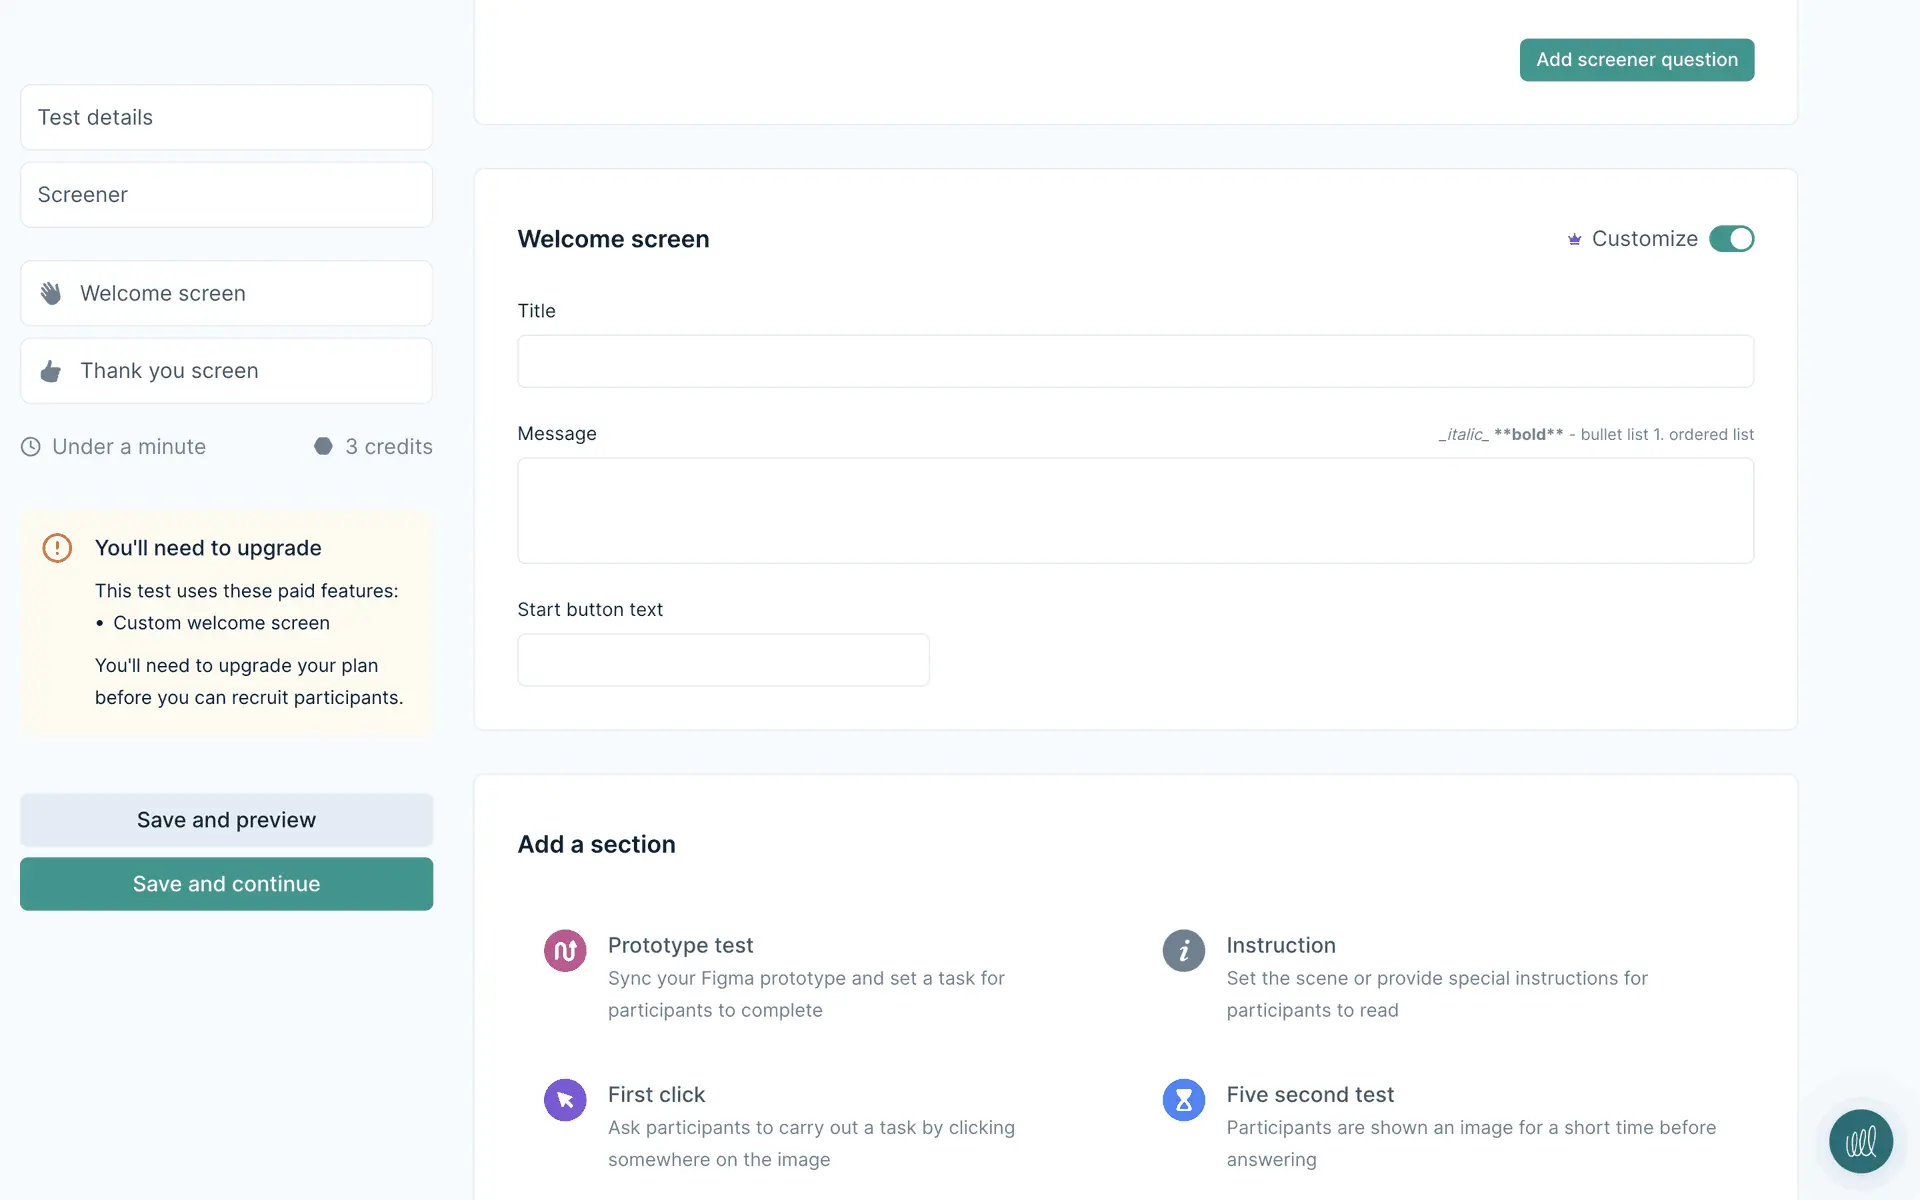Viewport: 1920px width, 1200px height.
Task: Click the First click cursor icon
Action: coord(565,1100)
